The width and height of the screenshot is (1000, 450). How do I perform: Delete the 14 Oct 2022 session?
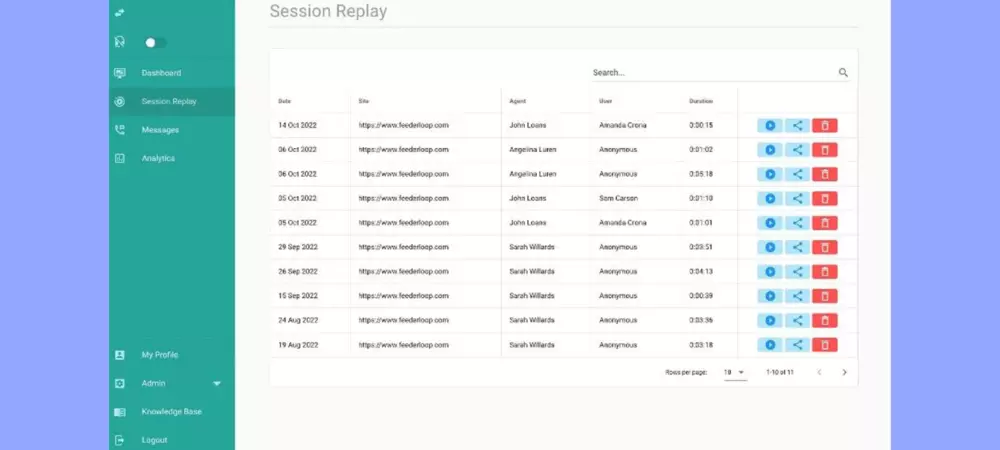(x=825, y=126)
